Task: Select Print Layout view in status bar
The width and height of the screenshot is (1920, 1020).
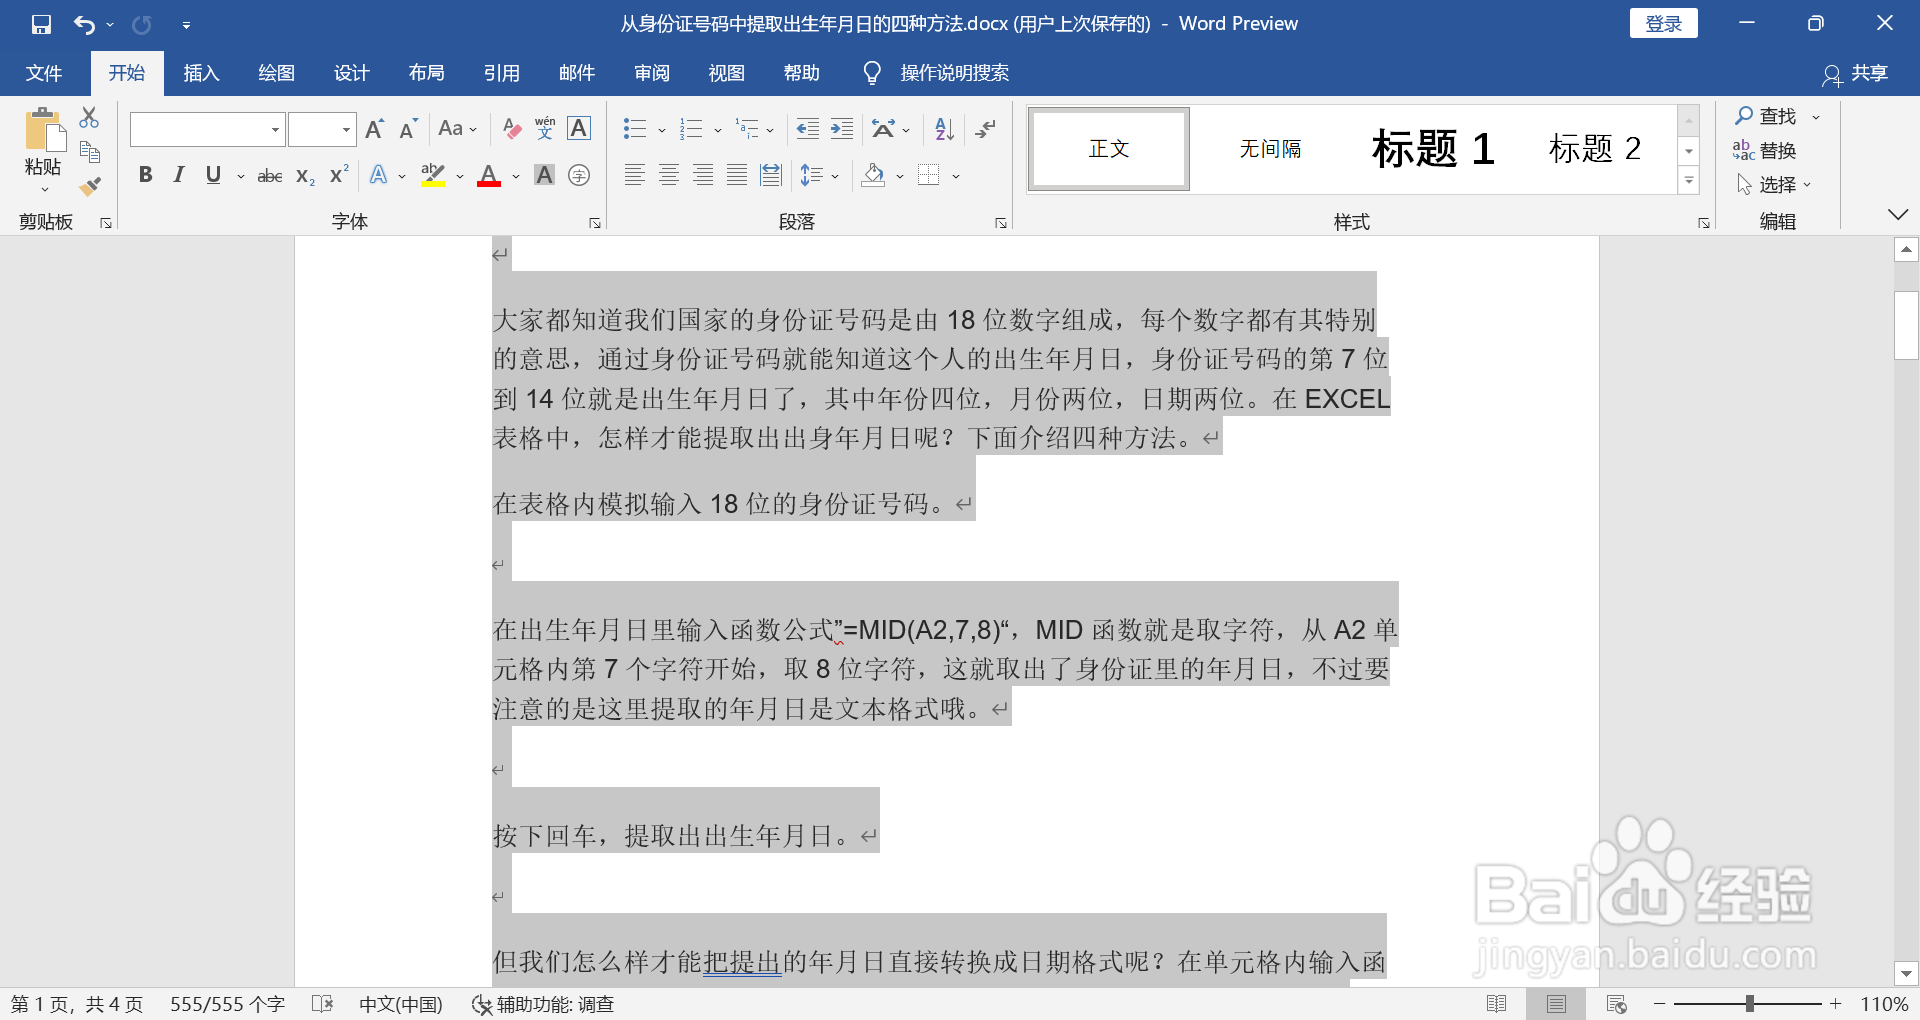Action: pyautogui.click(x=1556, y=1004)
